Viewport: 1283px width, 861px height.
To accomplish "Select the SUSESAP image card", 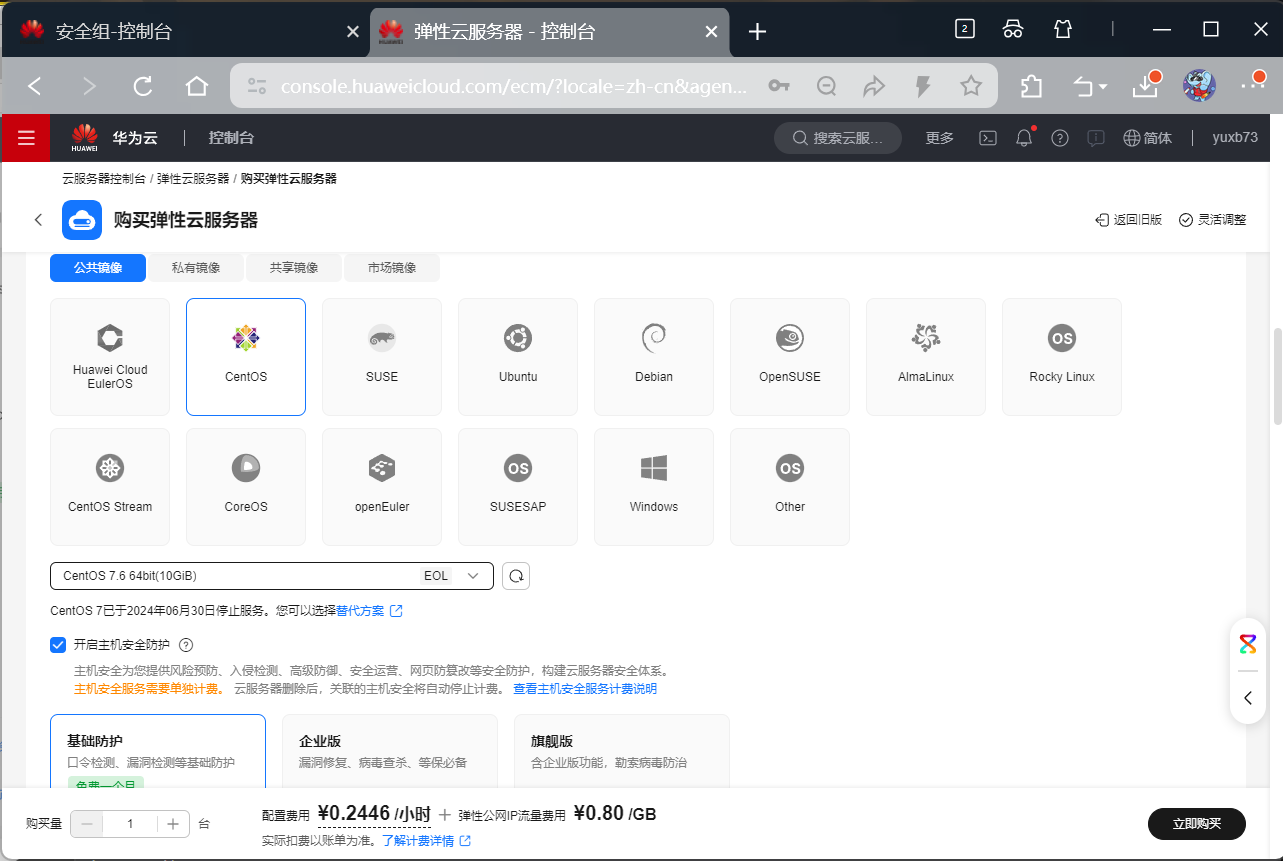I will 518,487.
